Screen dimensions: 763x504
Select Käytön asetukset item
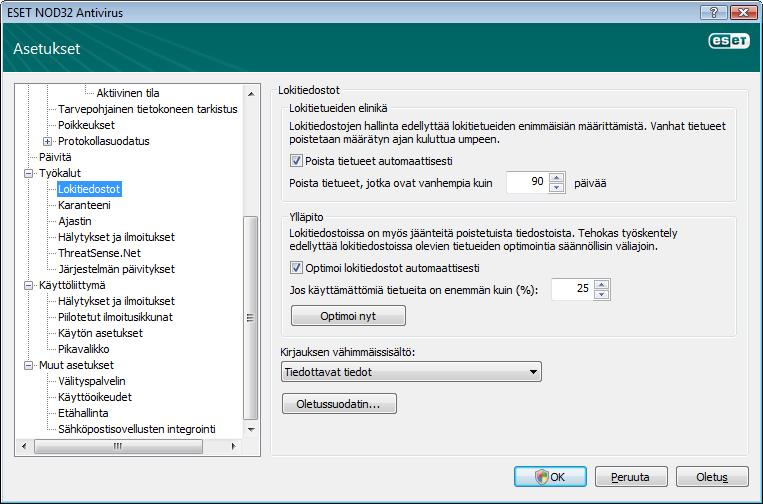100,333
